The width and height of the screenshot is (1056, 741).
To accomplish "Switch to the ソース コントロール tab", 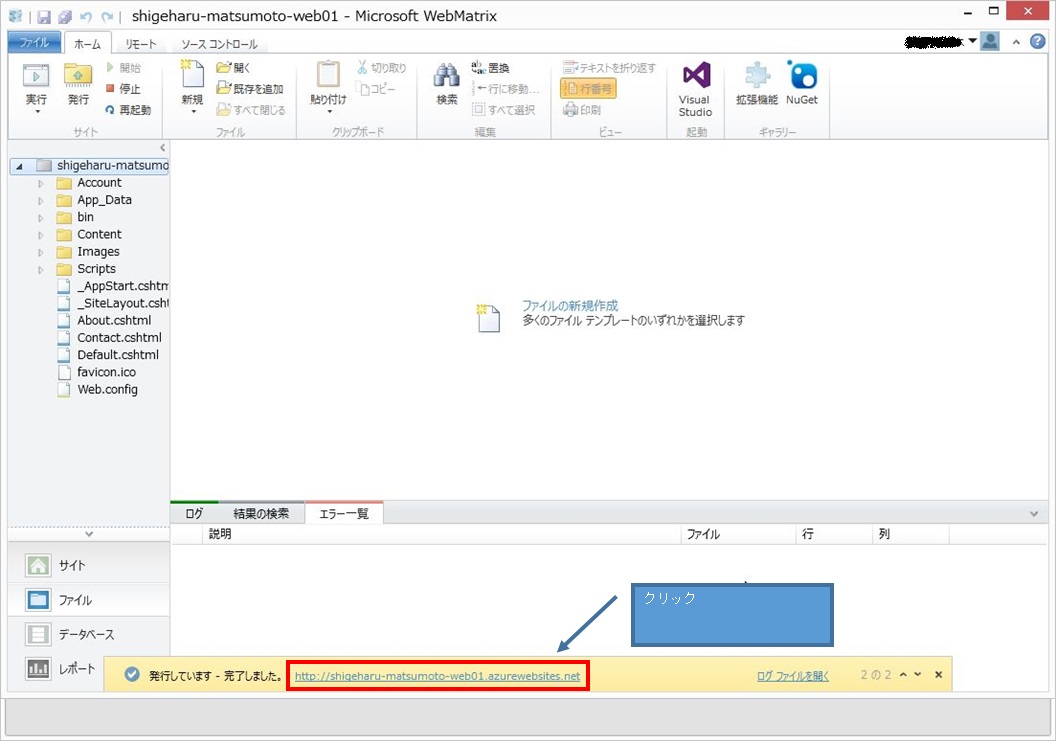I will tap(219, 44).
